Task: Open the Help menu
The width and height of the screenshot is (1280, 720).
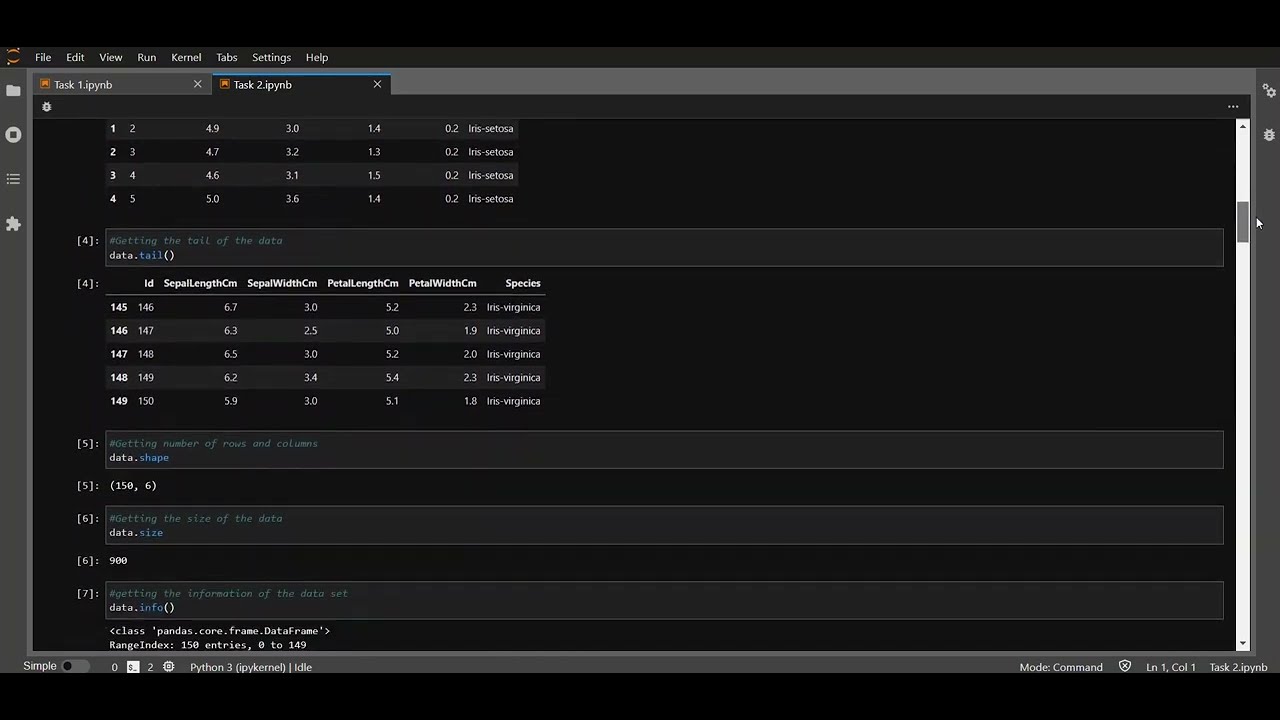Action: 317,58
